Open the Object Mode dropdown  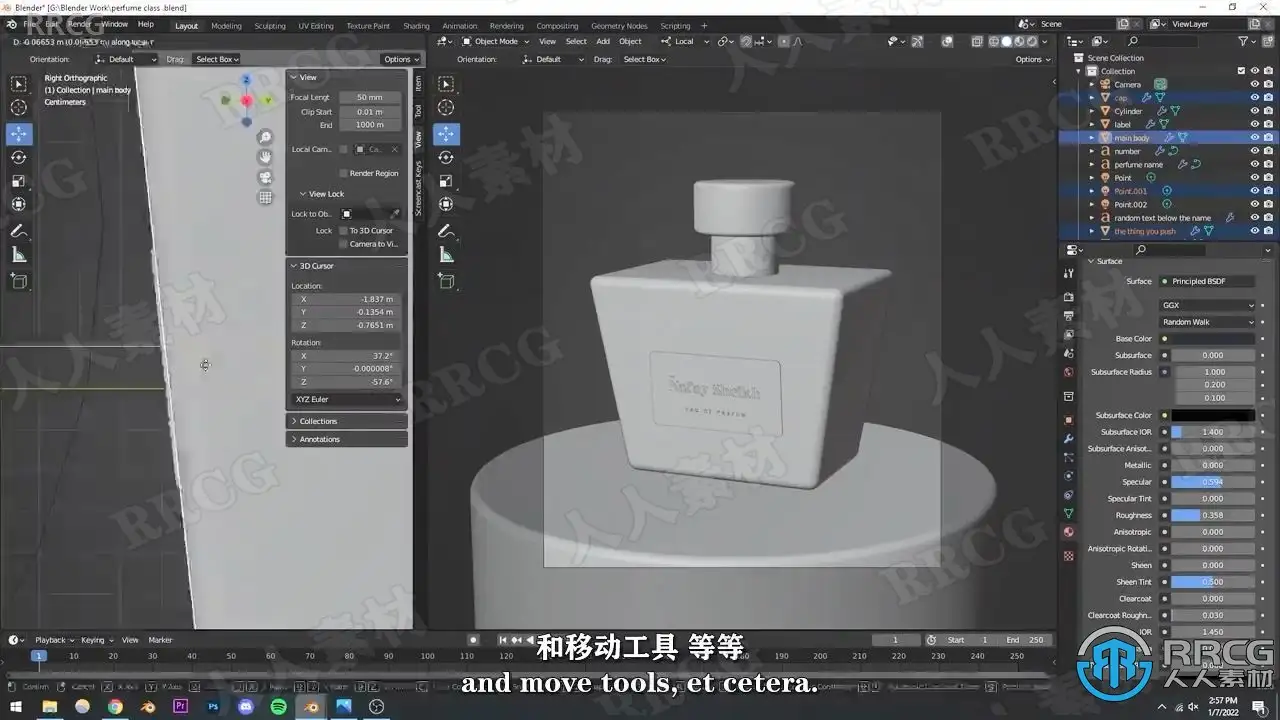point(495,41)
